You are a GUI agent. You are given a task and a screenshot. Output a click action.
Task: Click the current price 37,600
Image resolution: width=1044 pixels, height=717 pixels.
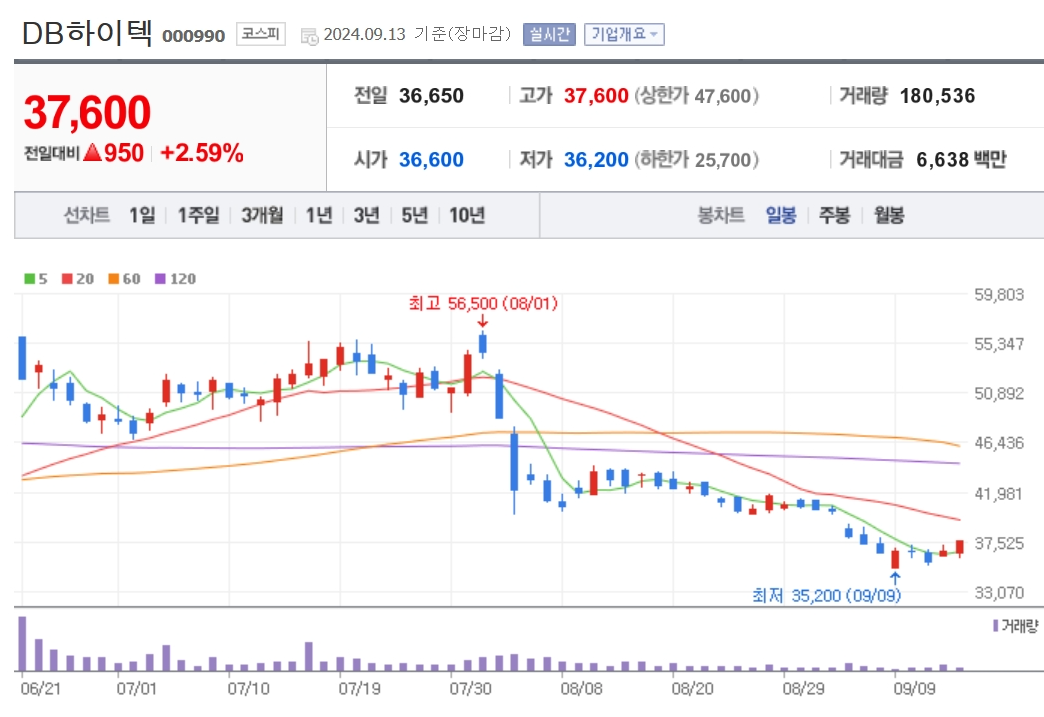tap(87, 112)
